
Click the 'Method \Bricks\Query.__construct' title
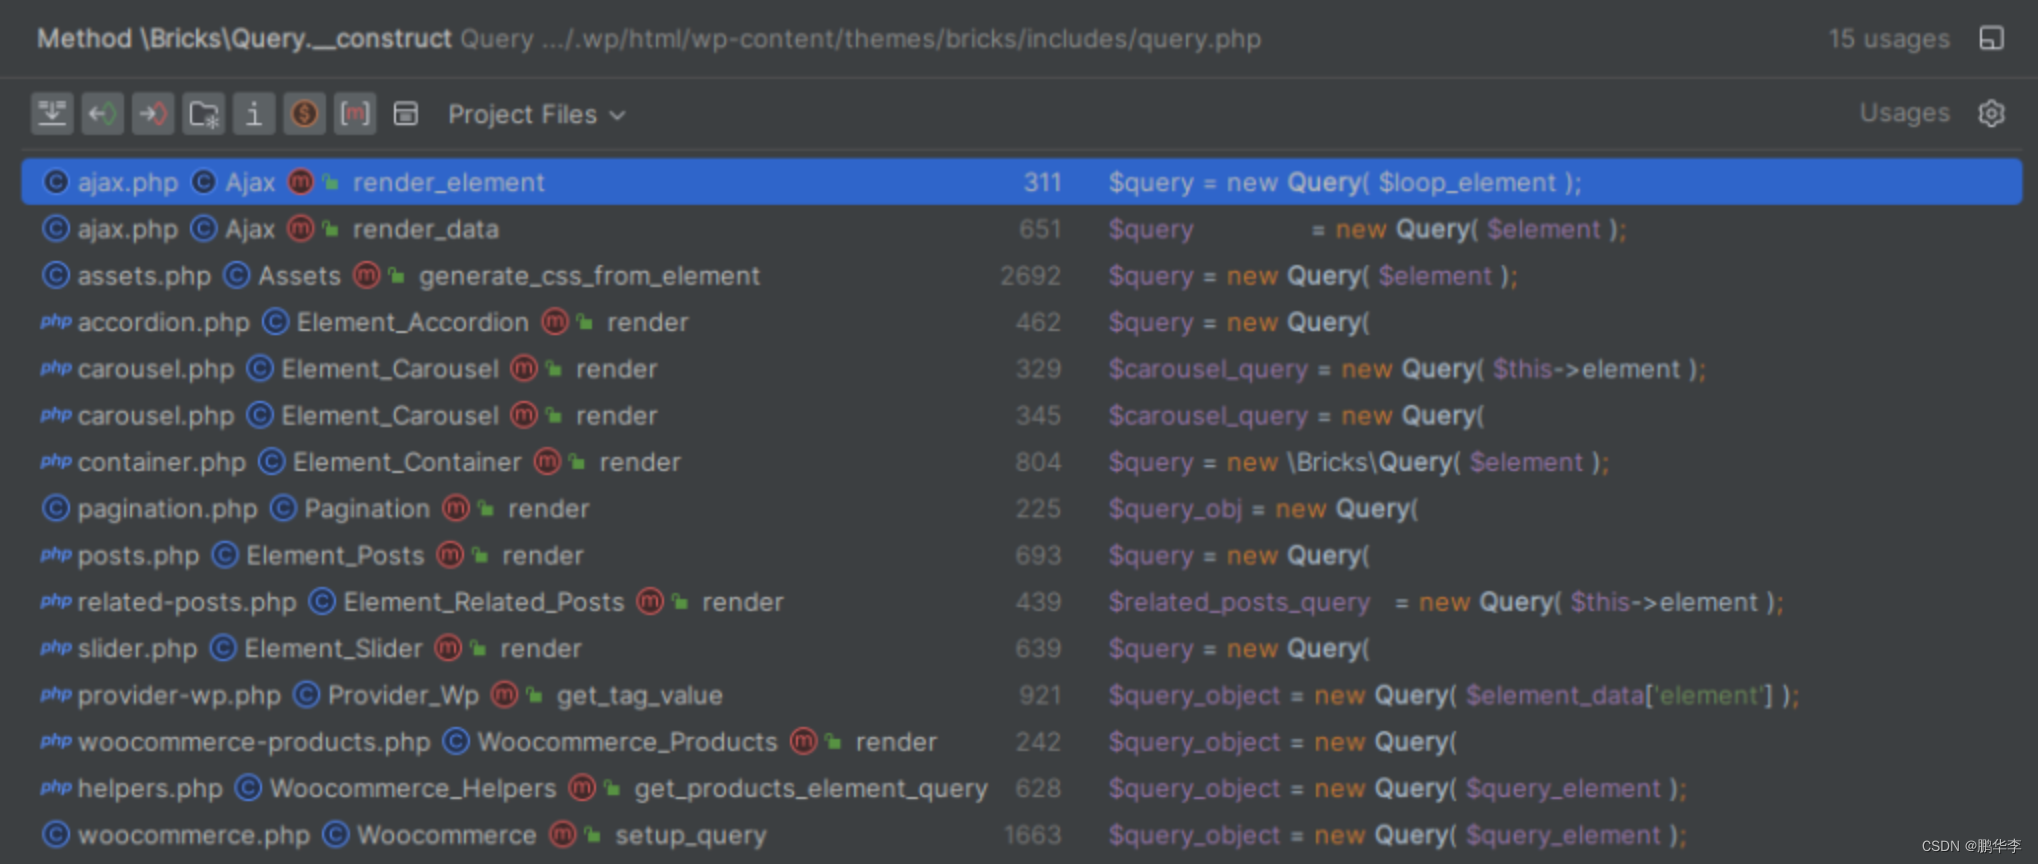[244, 39]
